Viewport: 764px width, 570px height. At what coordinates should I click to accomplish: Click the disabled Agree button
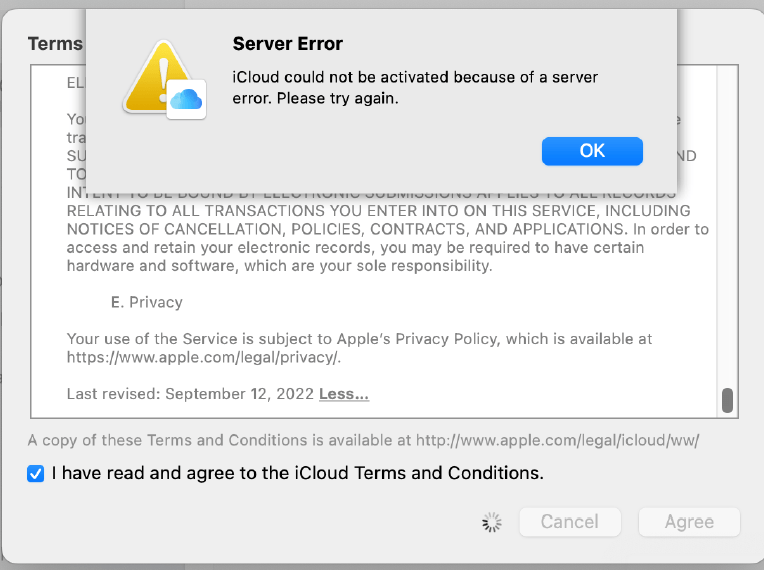point(689,522)
